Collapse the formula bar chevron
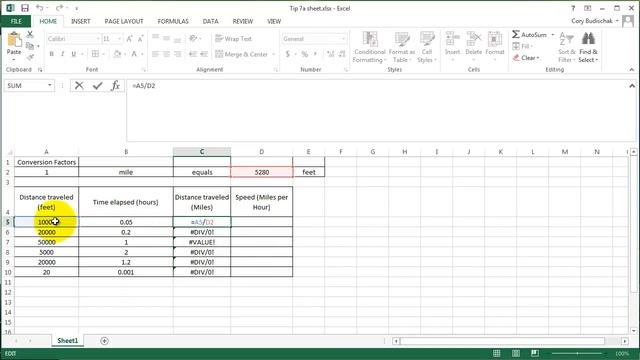 pyautogui.click(x=632, y=86)
